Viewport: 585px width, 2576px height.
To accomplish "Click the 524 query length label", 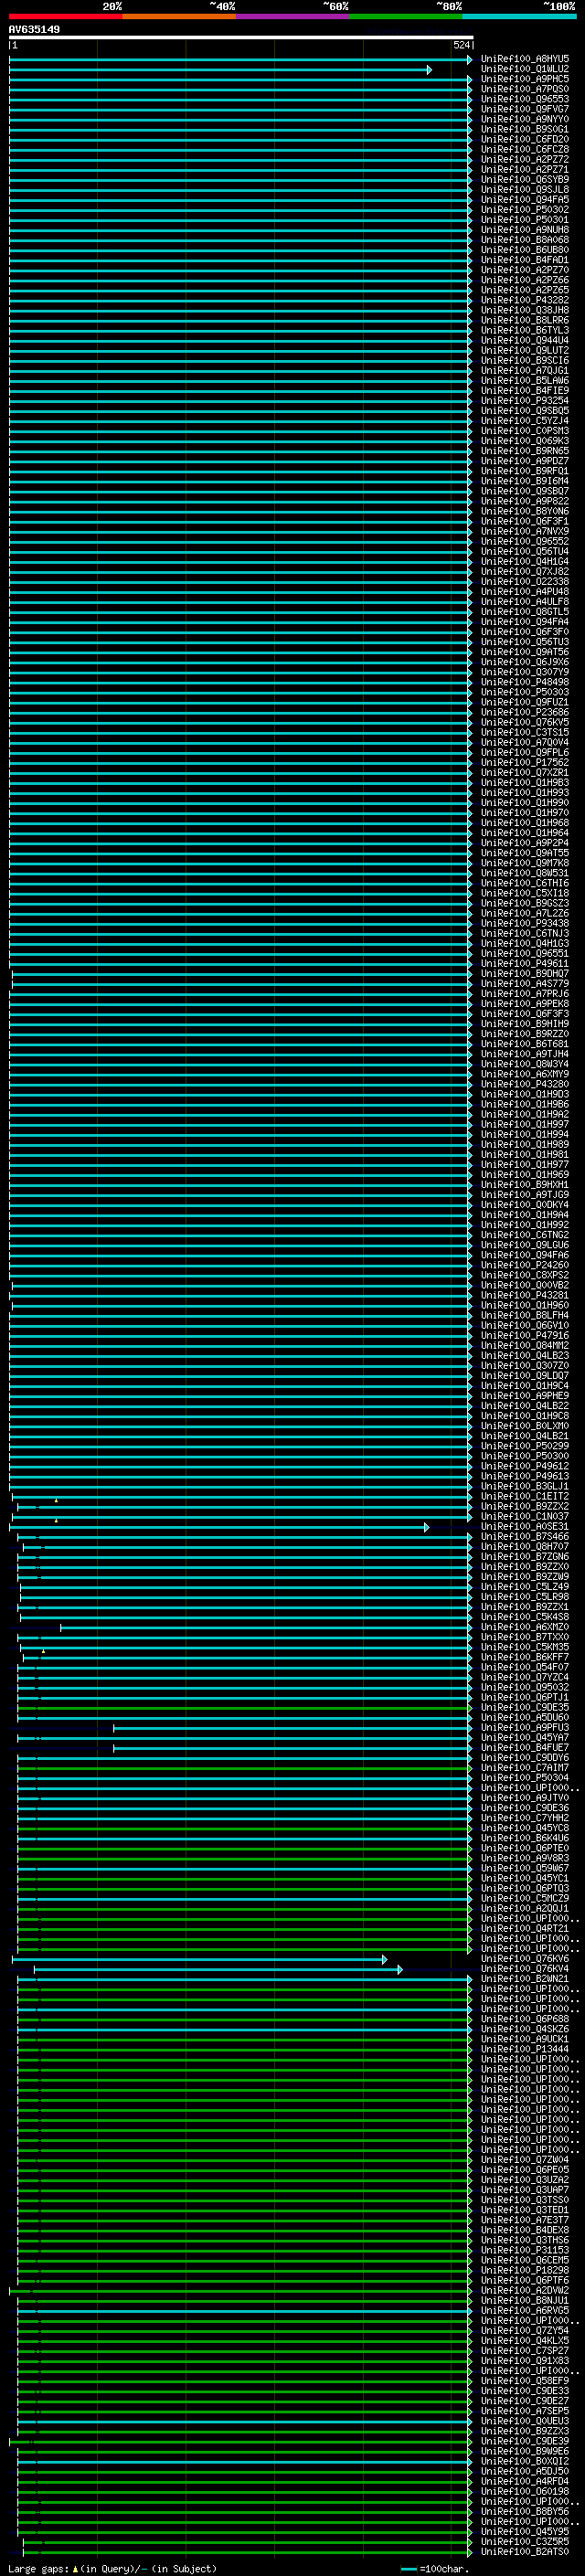I will point(461,46).
